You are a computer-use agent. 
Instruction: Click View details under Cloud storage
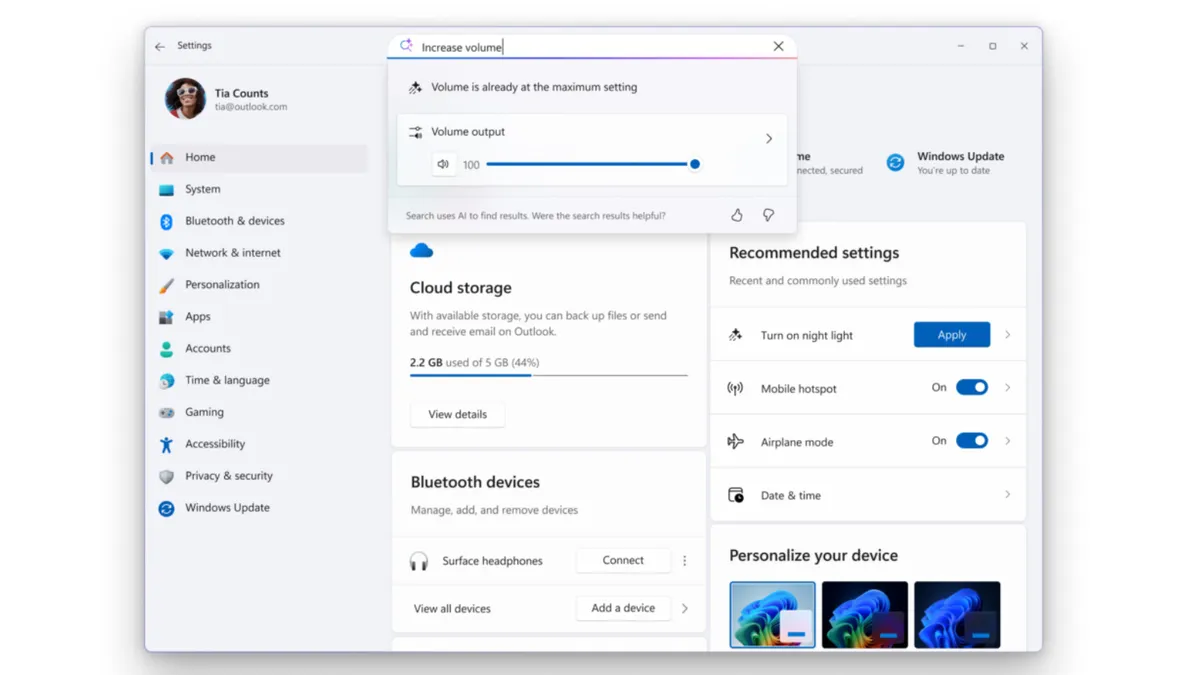(x=457, y=414)
